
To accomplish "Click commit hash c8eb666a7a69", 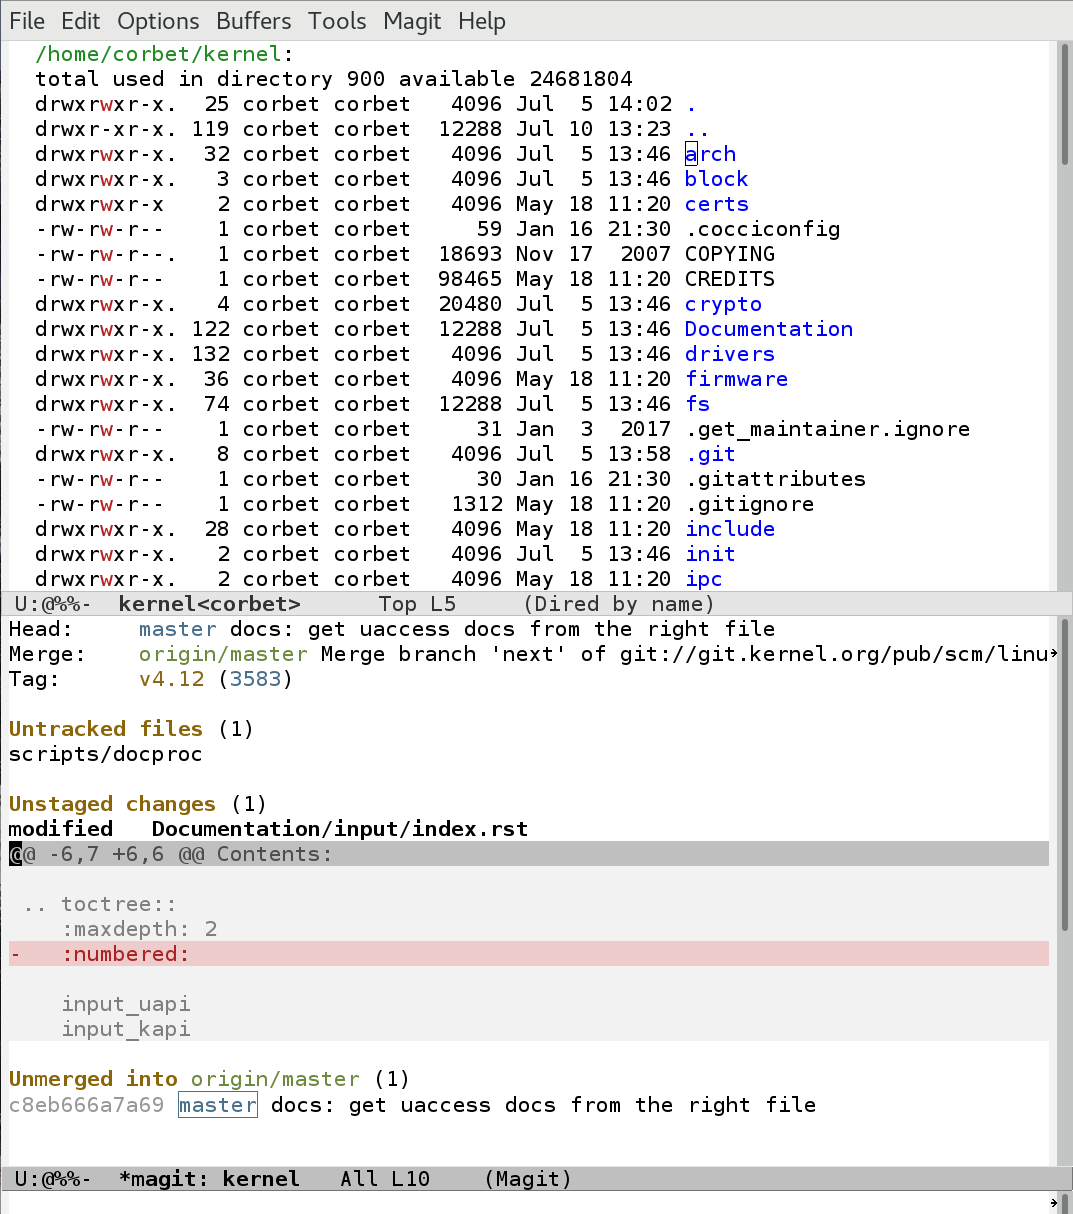I will point(86,1105).
